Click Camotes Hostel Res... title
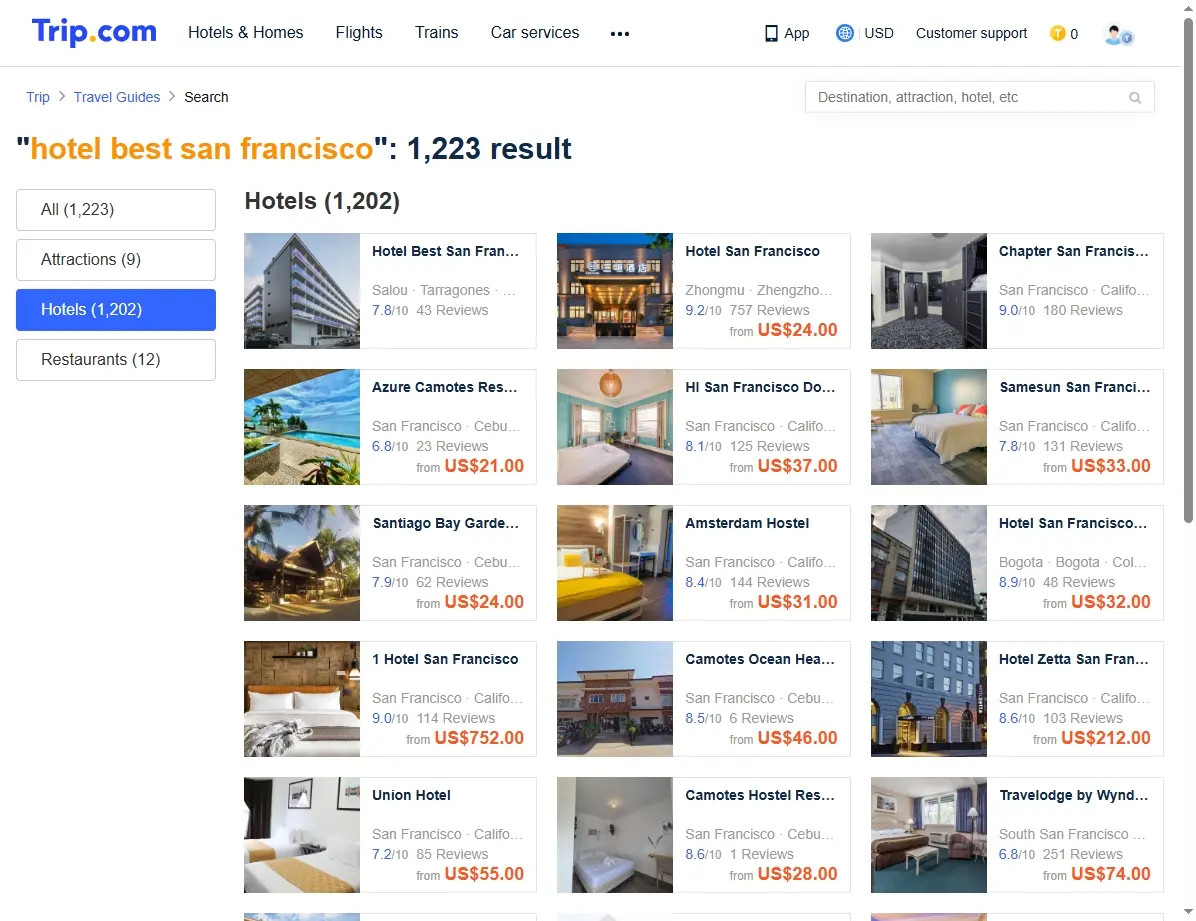Screen dimensions: 1196x921 pyautogui.click(x=760, y=794)
